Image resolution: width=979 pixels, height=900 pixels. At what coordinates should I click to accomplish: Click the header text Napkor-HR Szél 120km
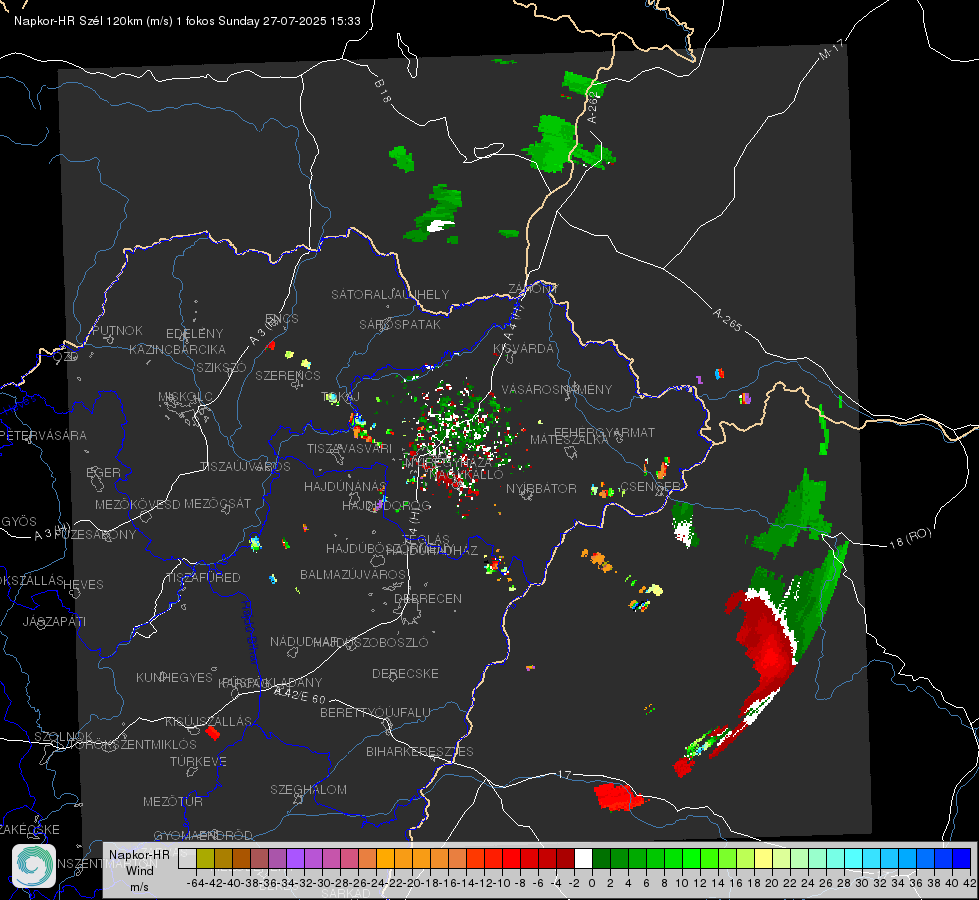tap(79, 21)
